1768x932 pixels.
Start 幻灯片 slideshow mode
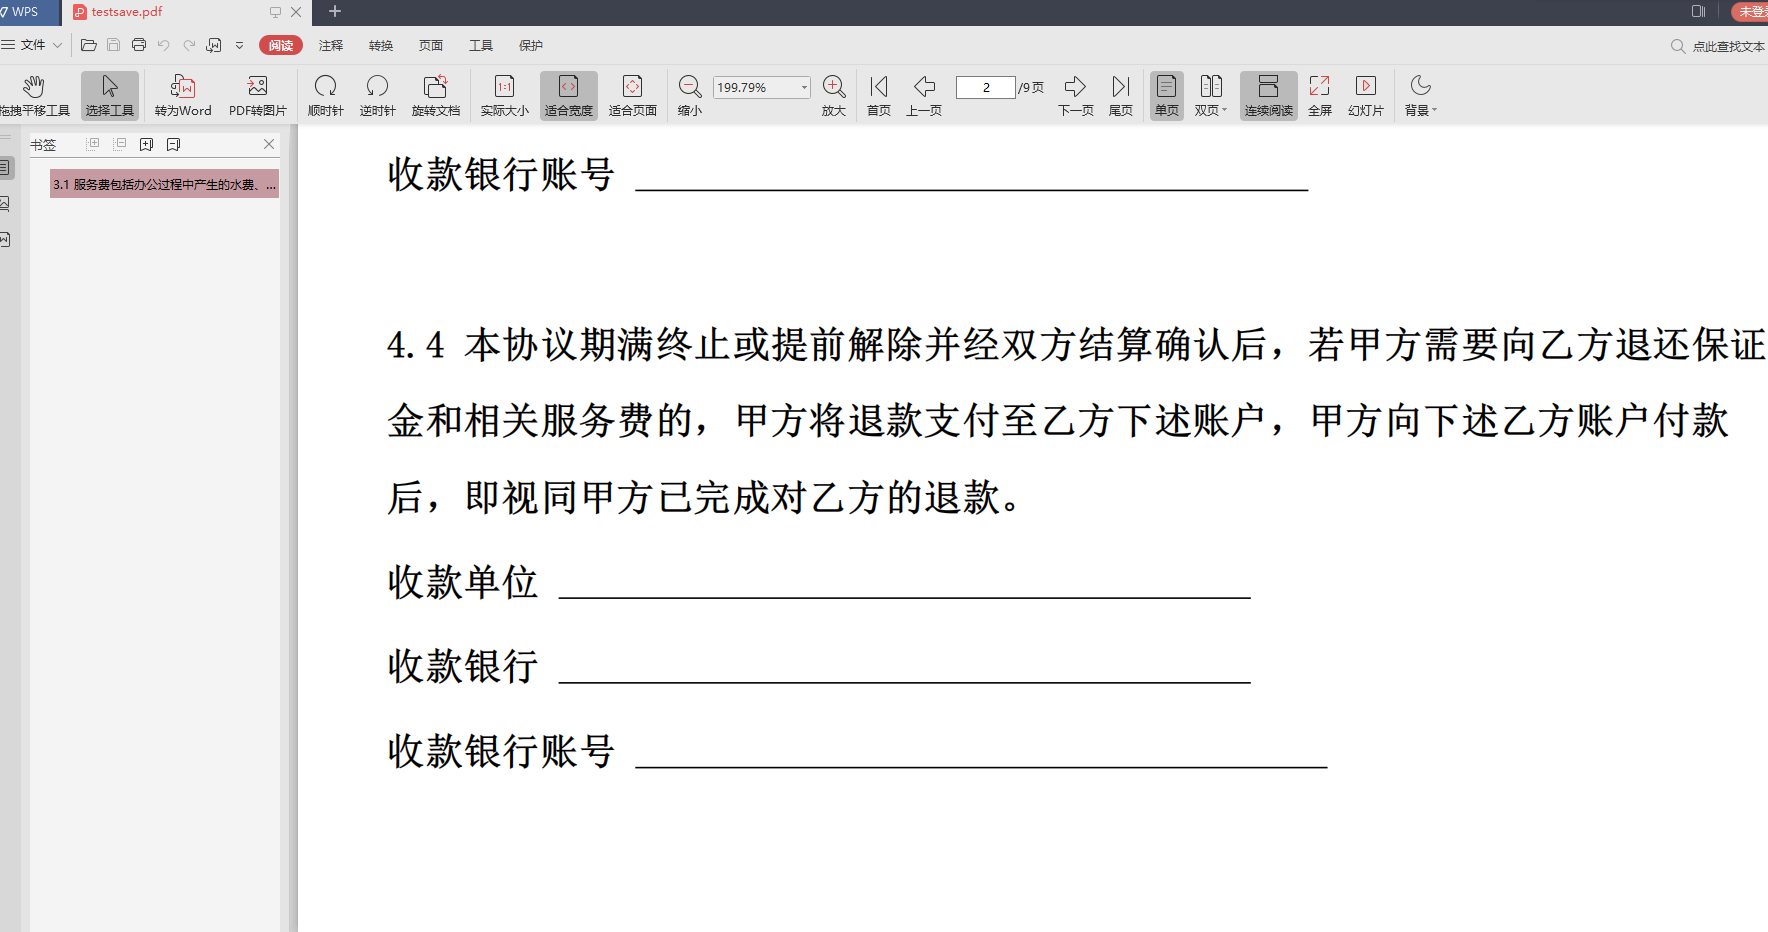click(x=1366, y=96)
